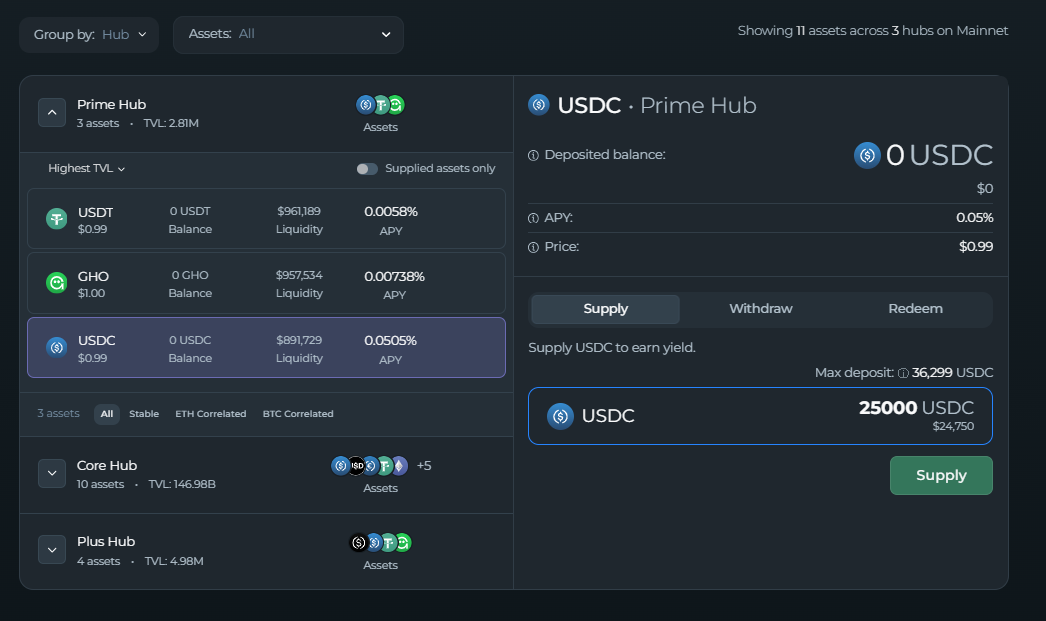The width and height of the screenshot is (1046, 621).
Task: Enable the Supplied assets only toggle
Action: tap(367, 169)
